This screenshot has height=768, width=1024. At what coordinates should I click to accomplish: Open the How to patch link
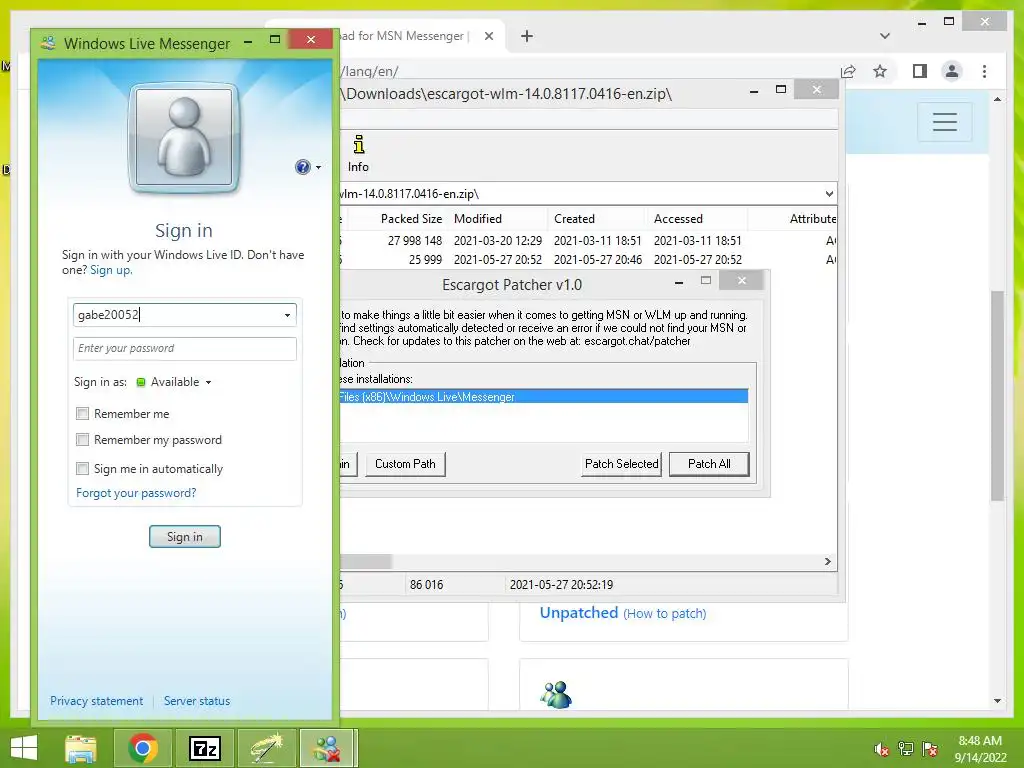[x=665, y=613]
